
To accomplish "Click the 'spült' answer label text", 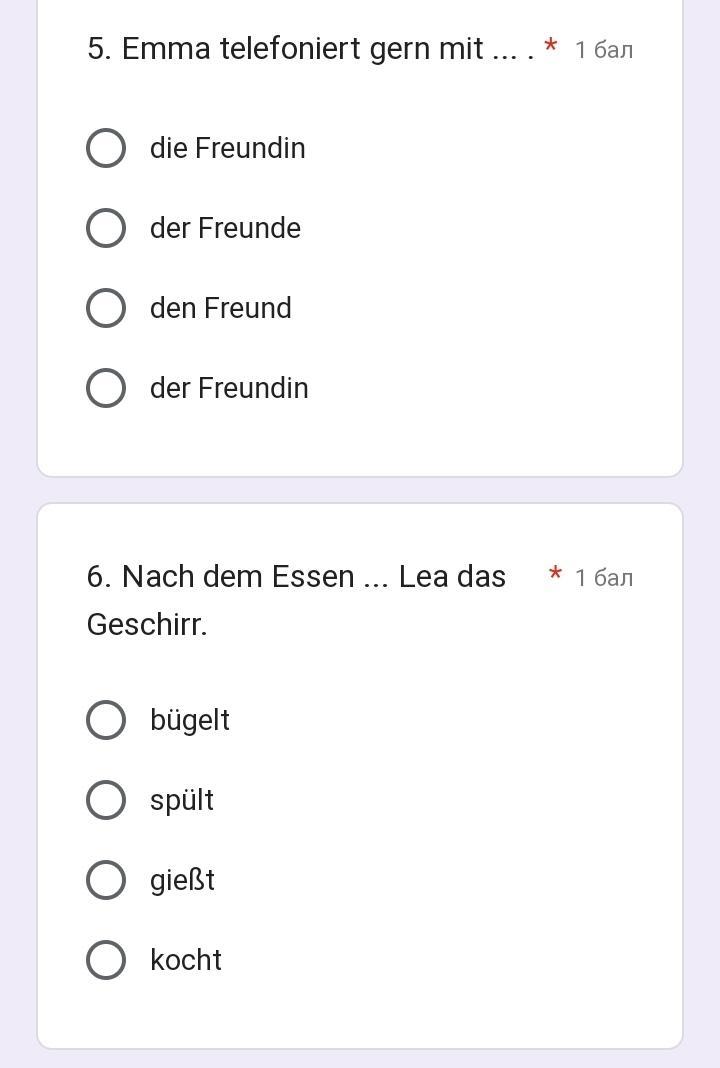I will click(181, 800).
